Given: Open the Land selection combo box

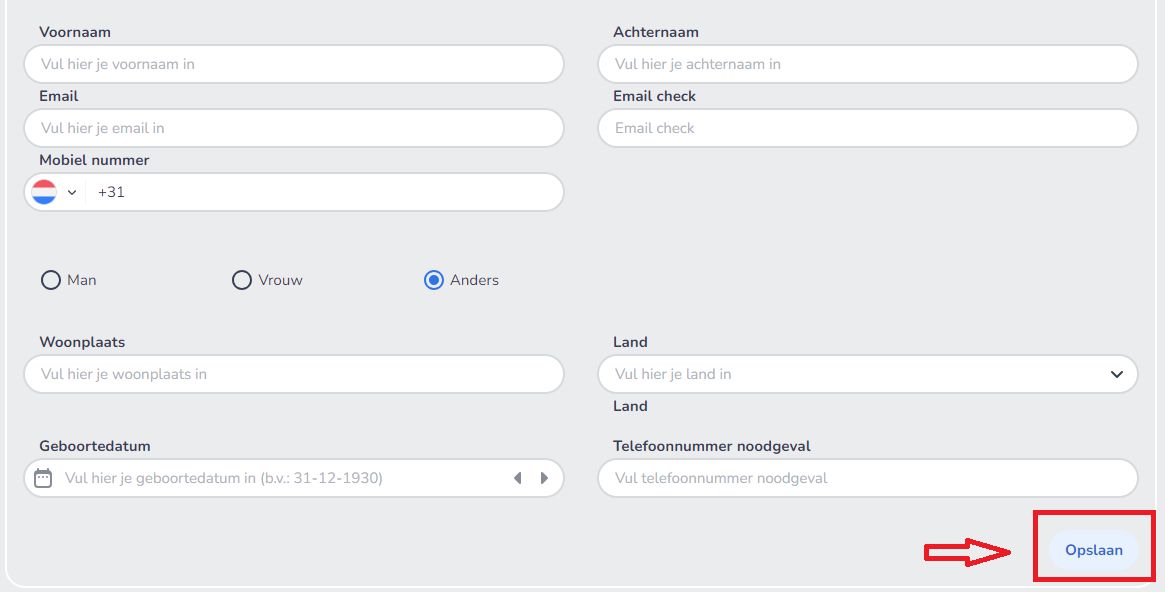Looking at the screenshot, I should click(x=850, y=374).
